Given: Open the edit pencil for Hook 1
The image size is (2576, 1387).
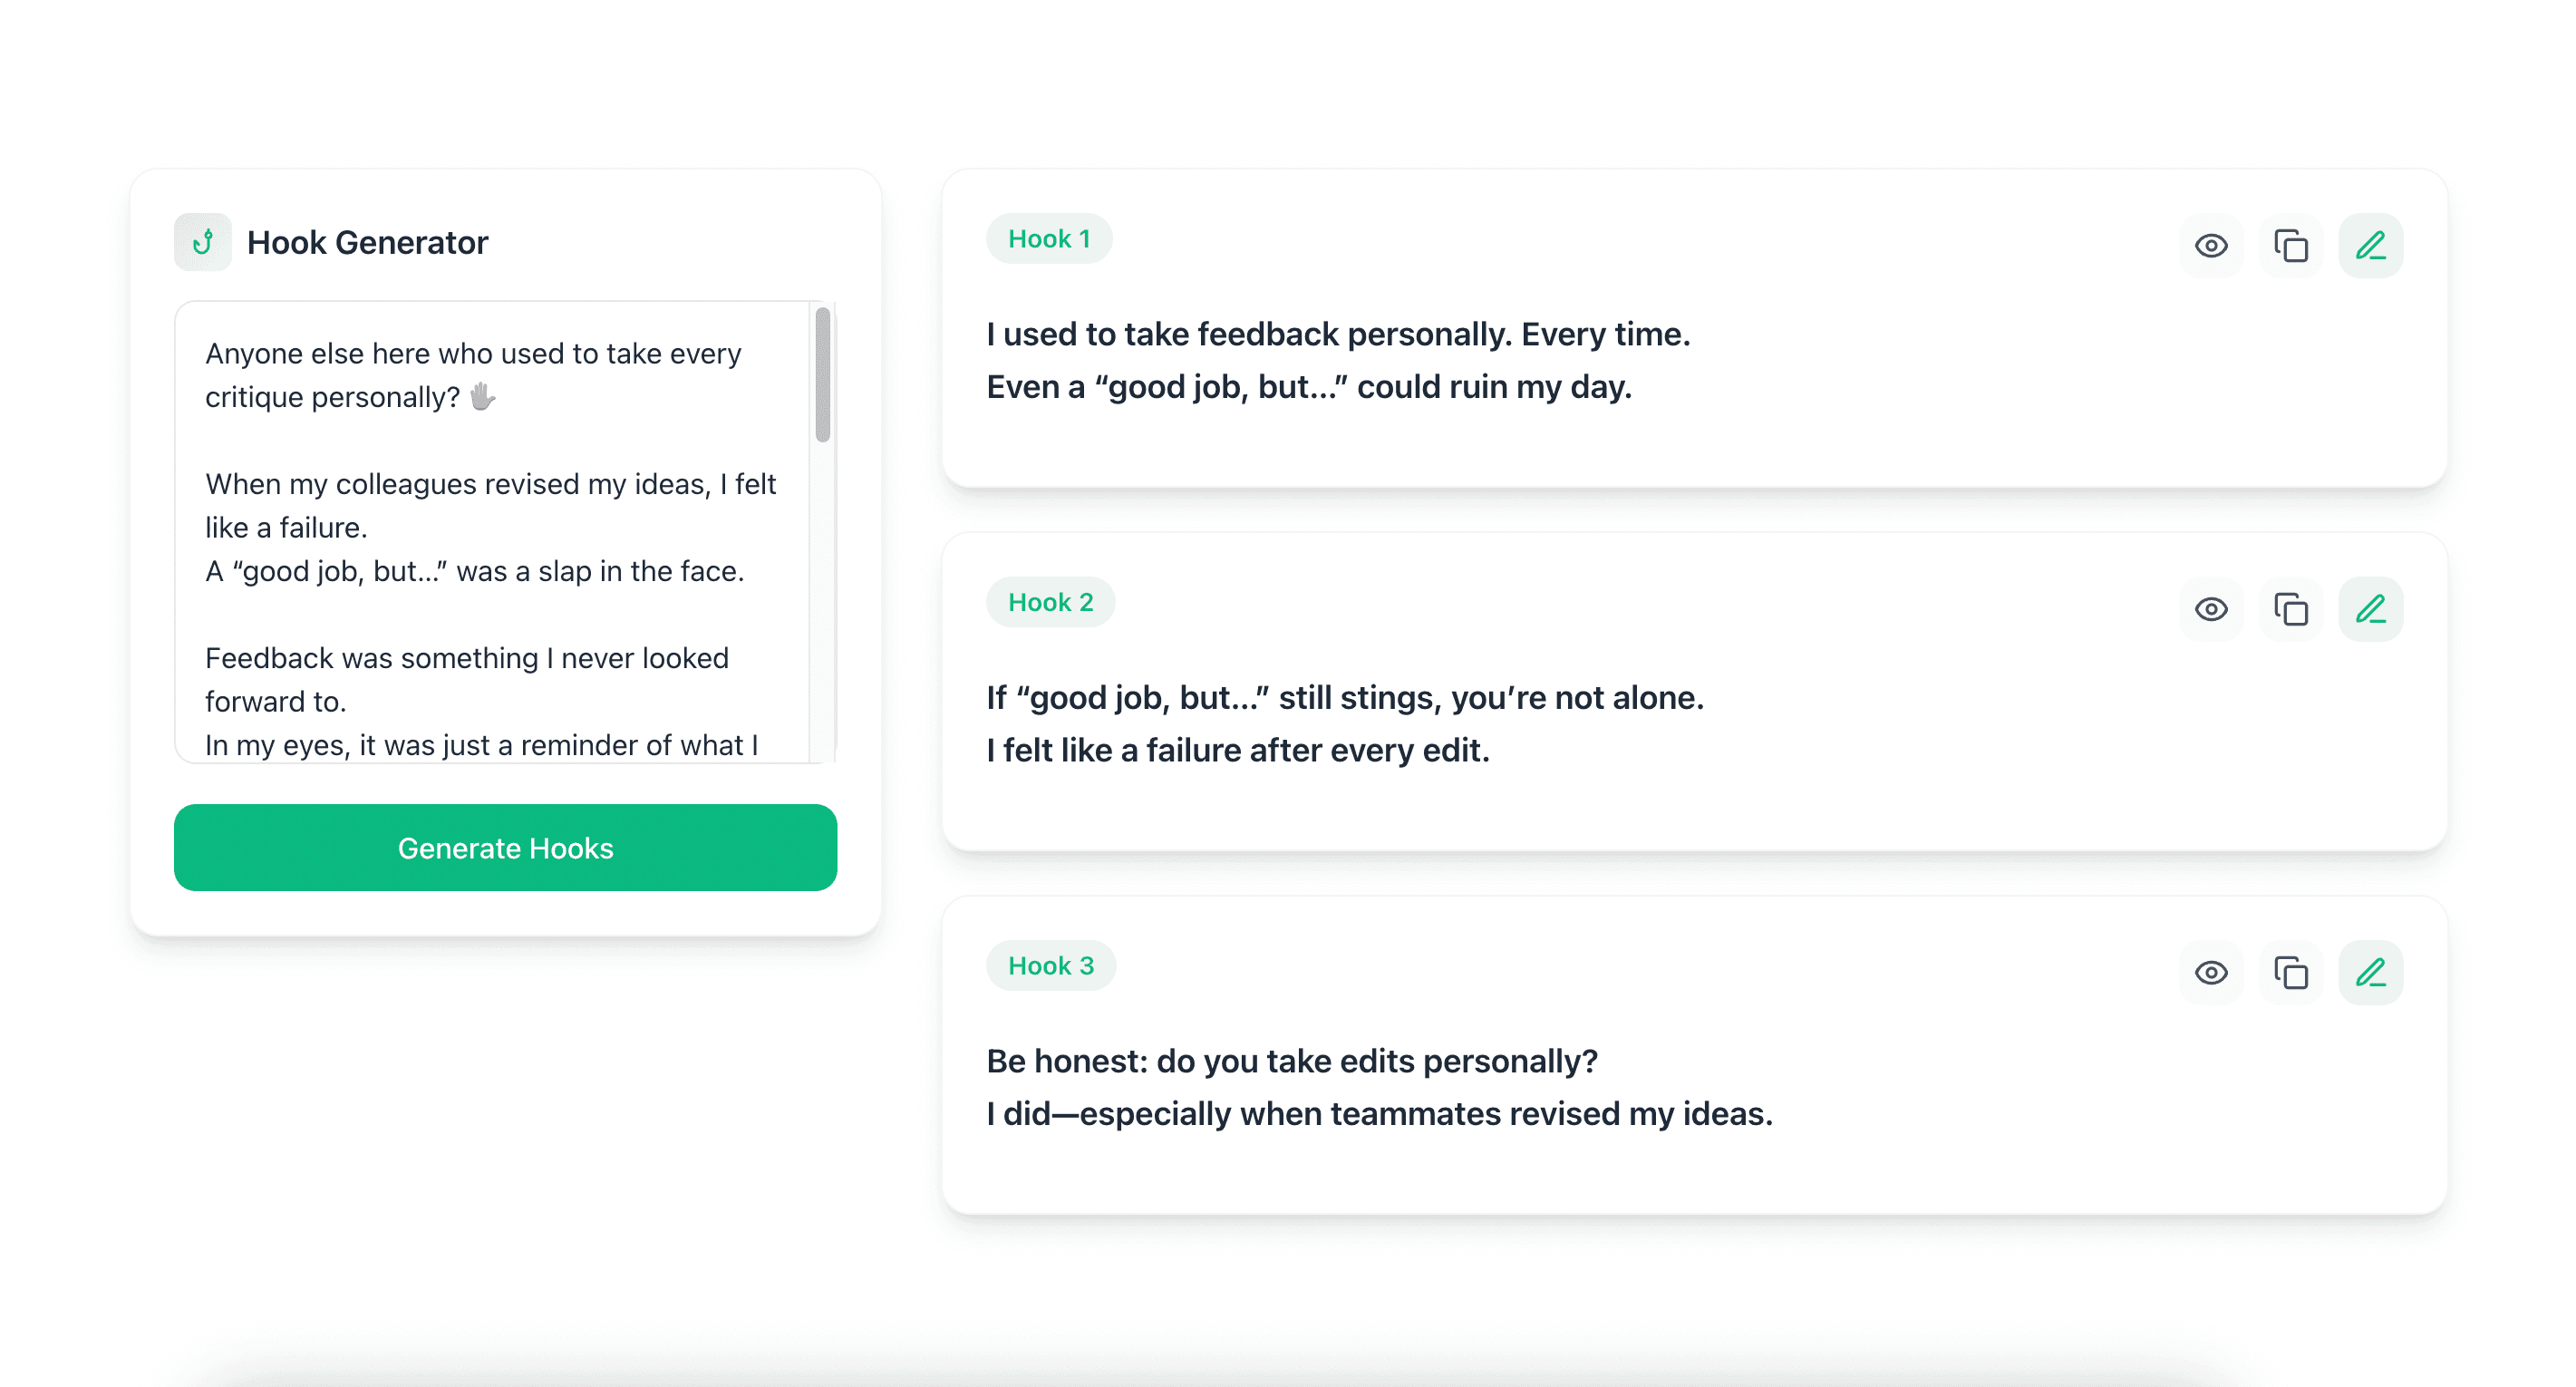Looking at the screenshot, I should click(x=2371, y=244).
